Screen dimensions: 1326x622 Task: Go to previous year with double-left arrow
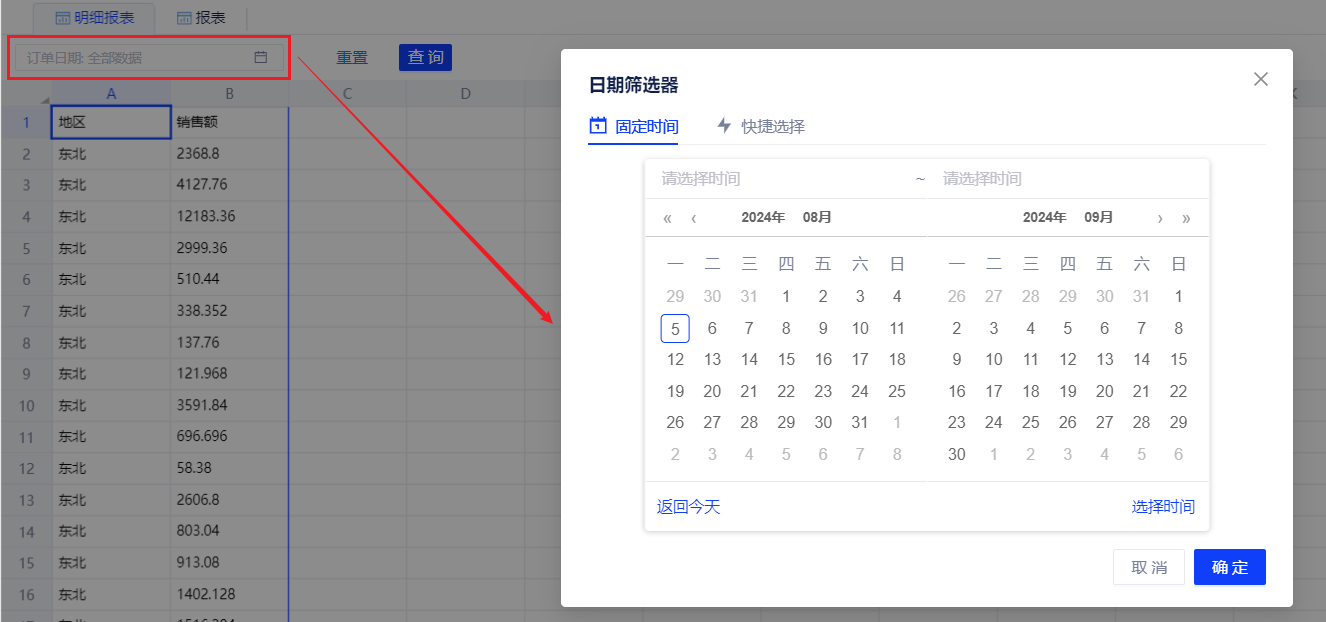pyautogui.click(x=667, y=218)
